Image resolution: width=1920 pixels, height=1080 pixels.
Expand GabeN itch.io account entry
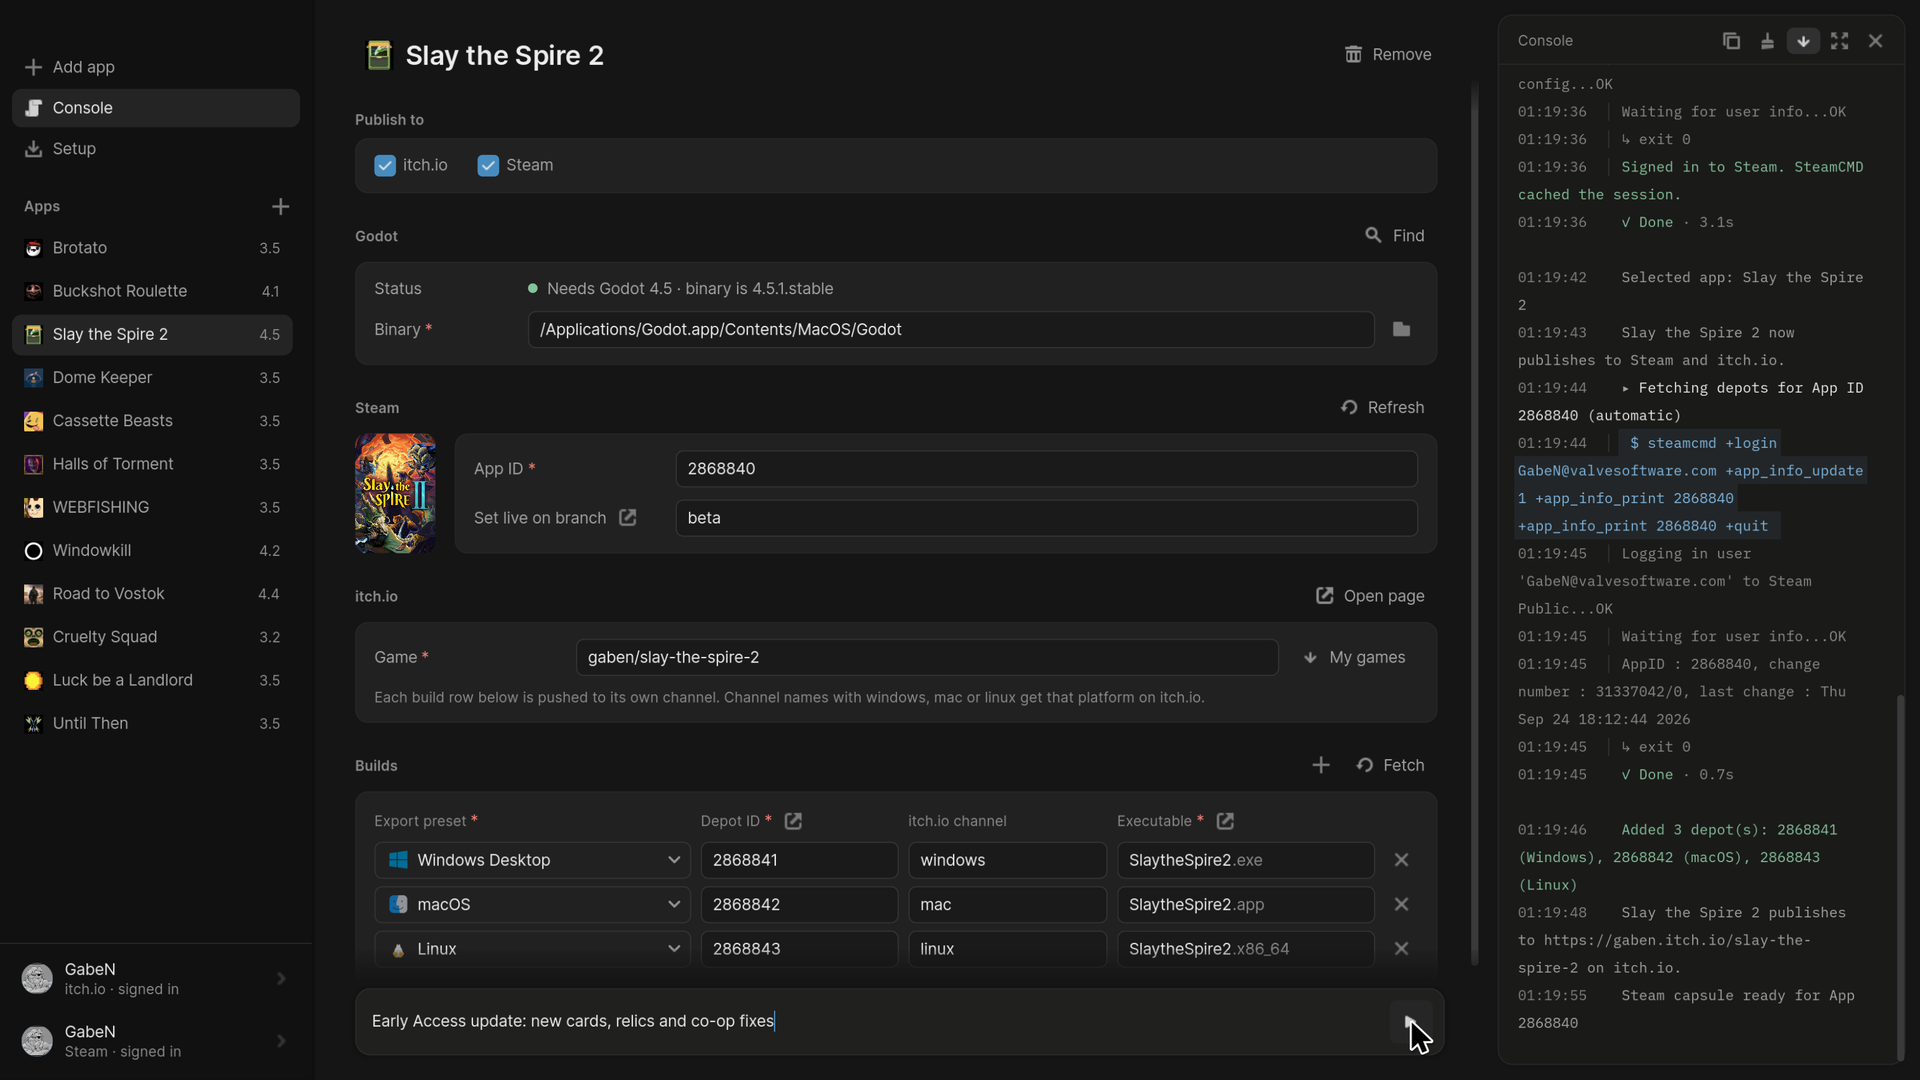pos(156,979)
